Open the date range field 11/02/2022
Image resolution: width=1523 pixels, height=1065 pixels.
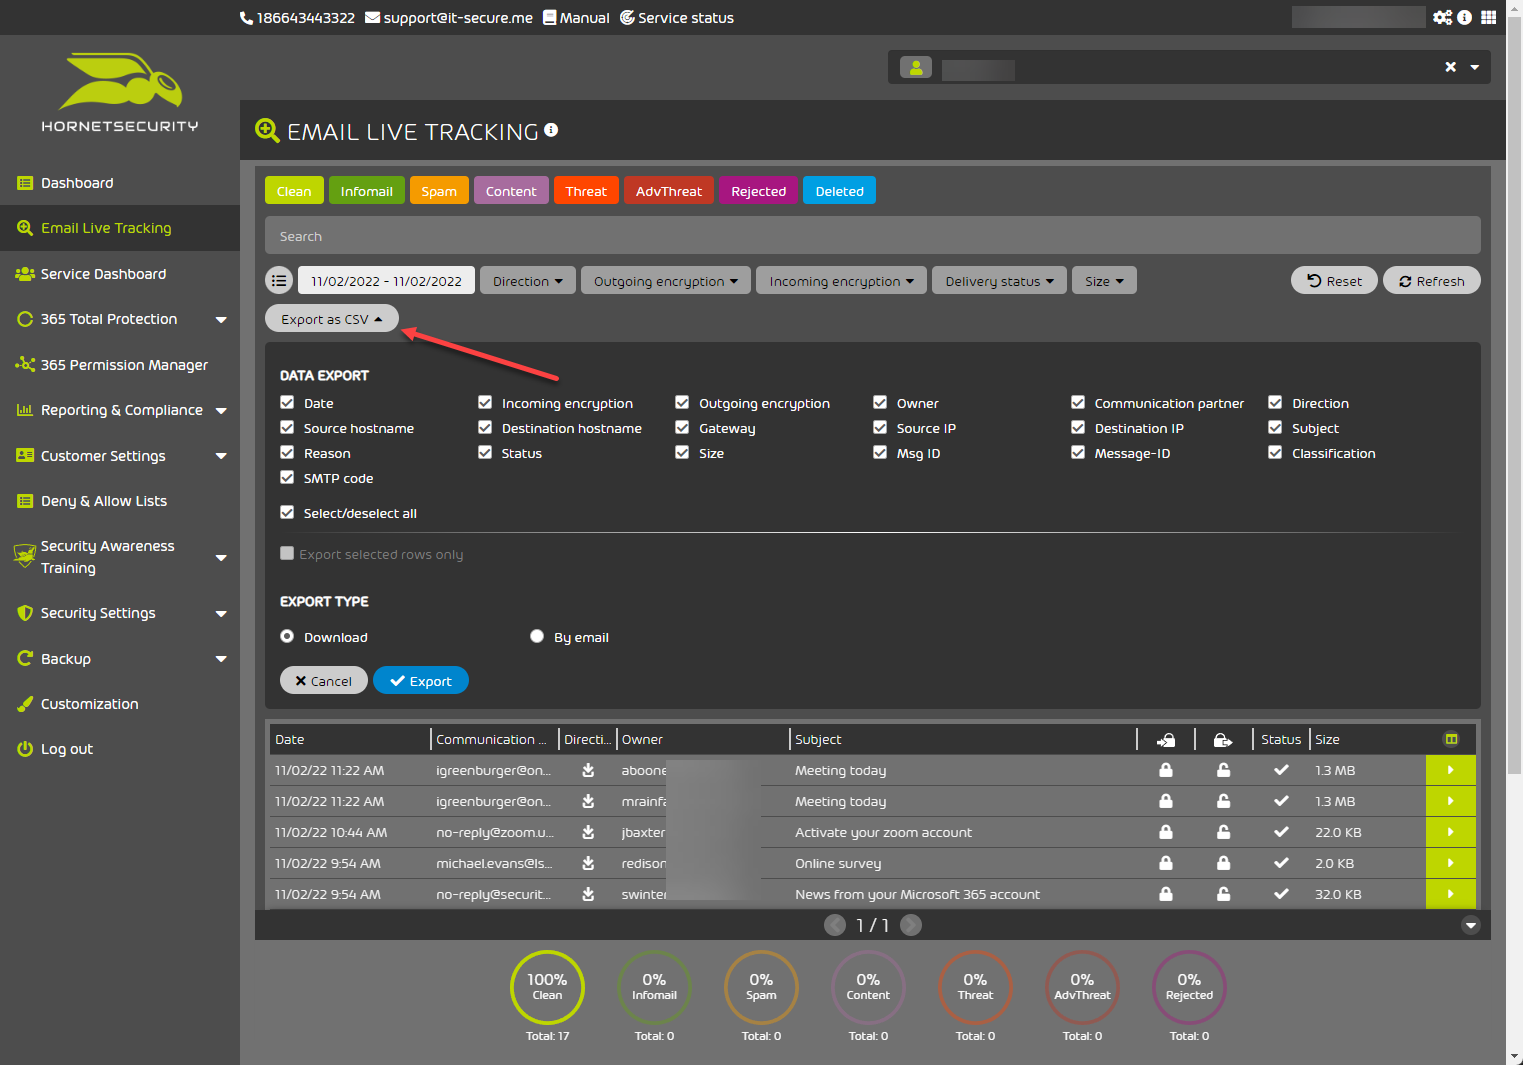point(386,281)
